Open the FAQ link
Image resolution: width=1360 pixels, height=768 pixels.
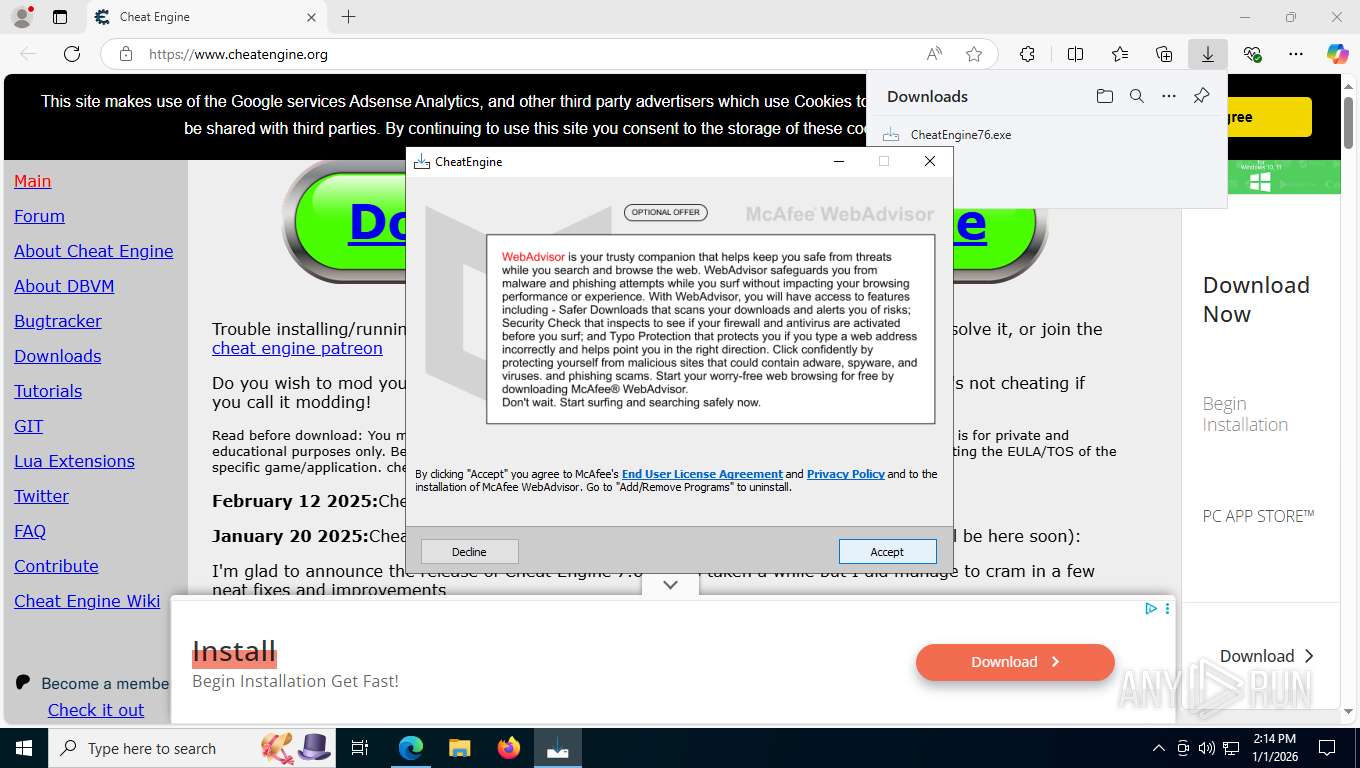(x=30, y=531)
